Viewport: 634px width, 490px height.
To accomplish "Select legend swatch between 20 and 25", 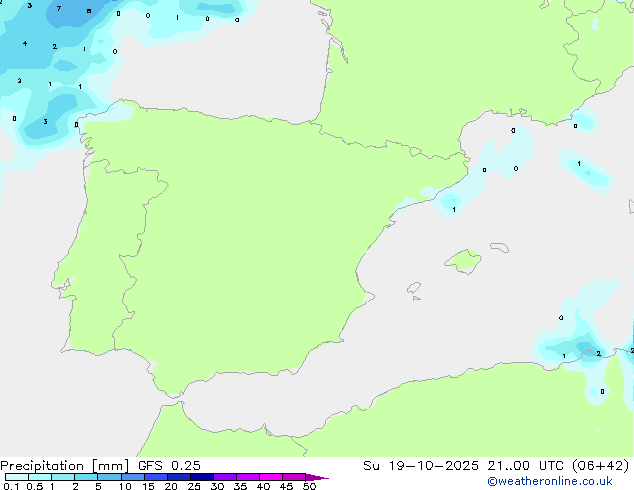I will click(179, 477).
